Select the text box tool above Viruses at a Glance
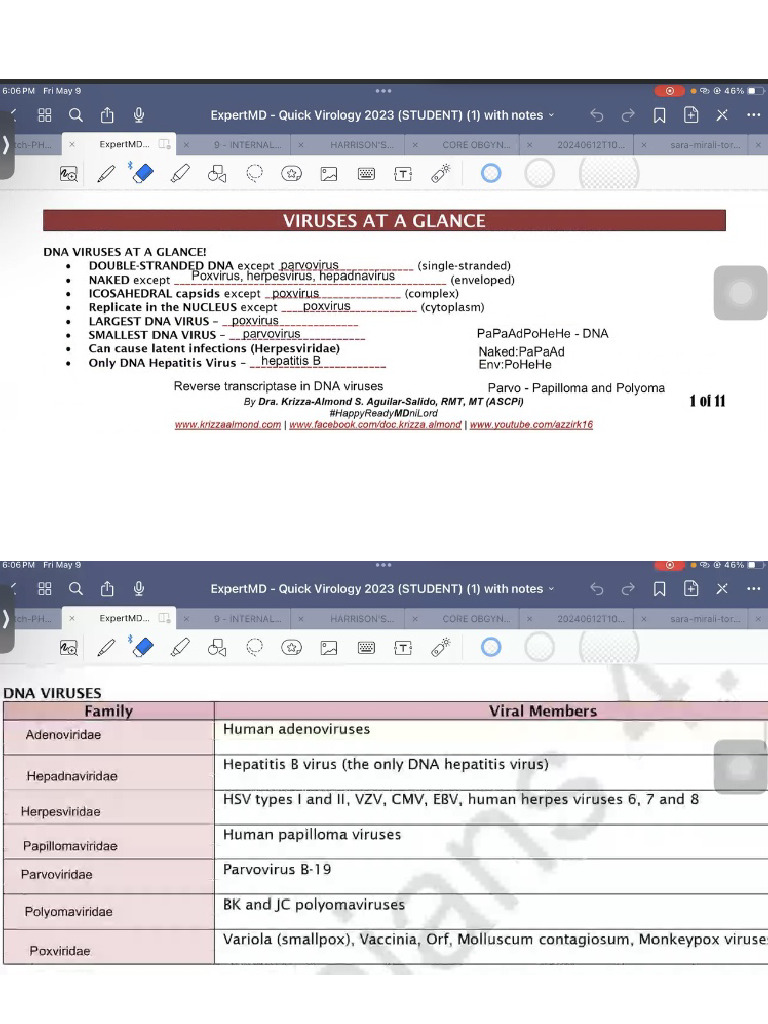Viewport: 768px width, 1024px height. (x=404, y=174)
